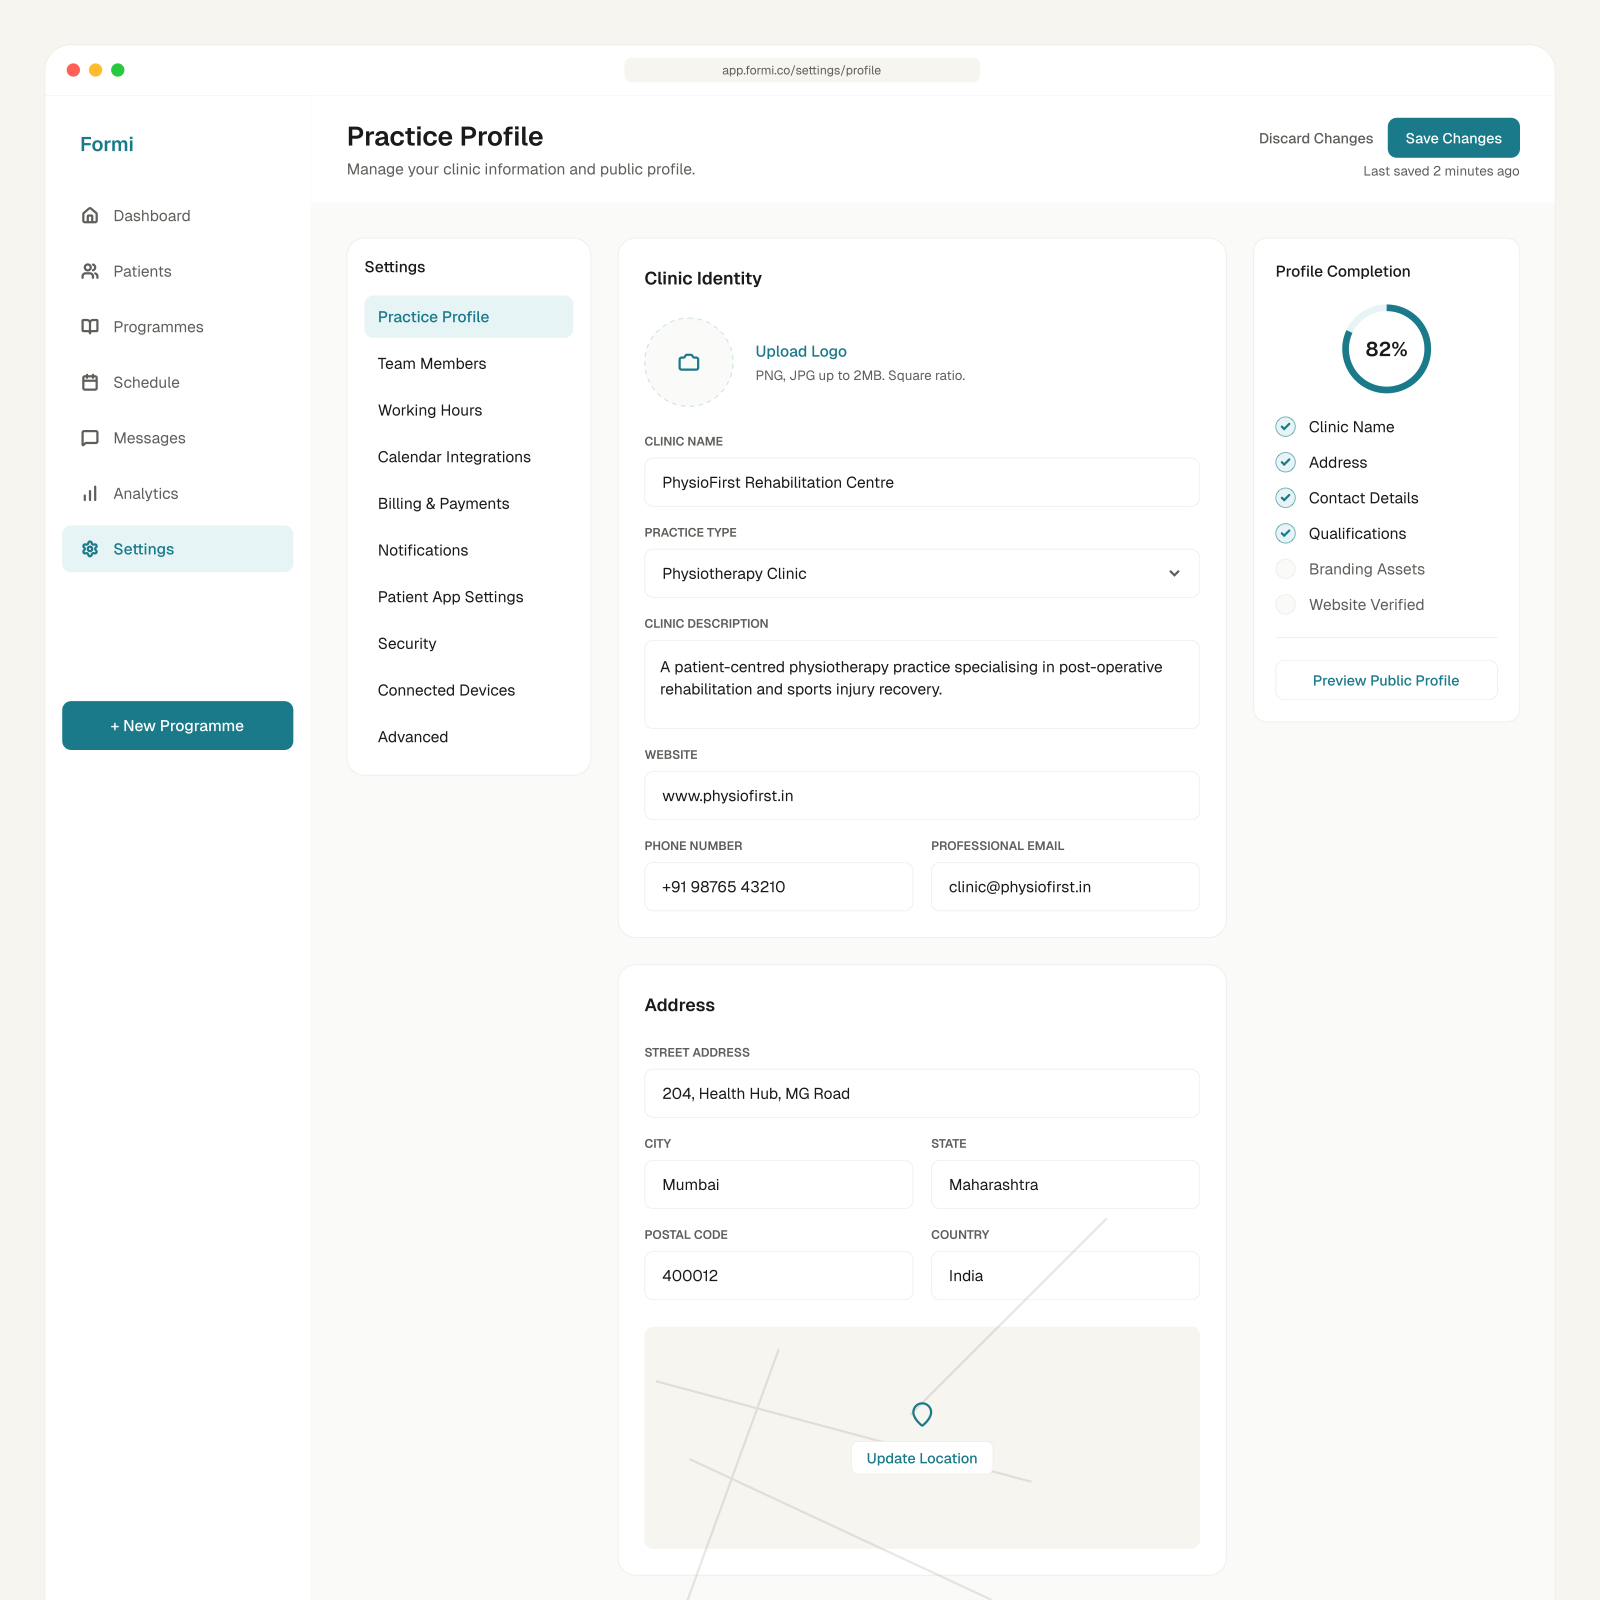Click the Messages chat bubble icon

click(x=90, y=438)
